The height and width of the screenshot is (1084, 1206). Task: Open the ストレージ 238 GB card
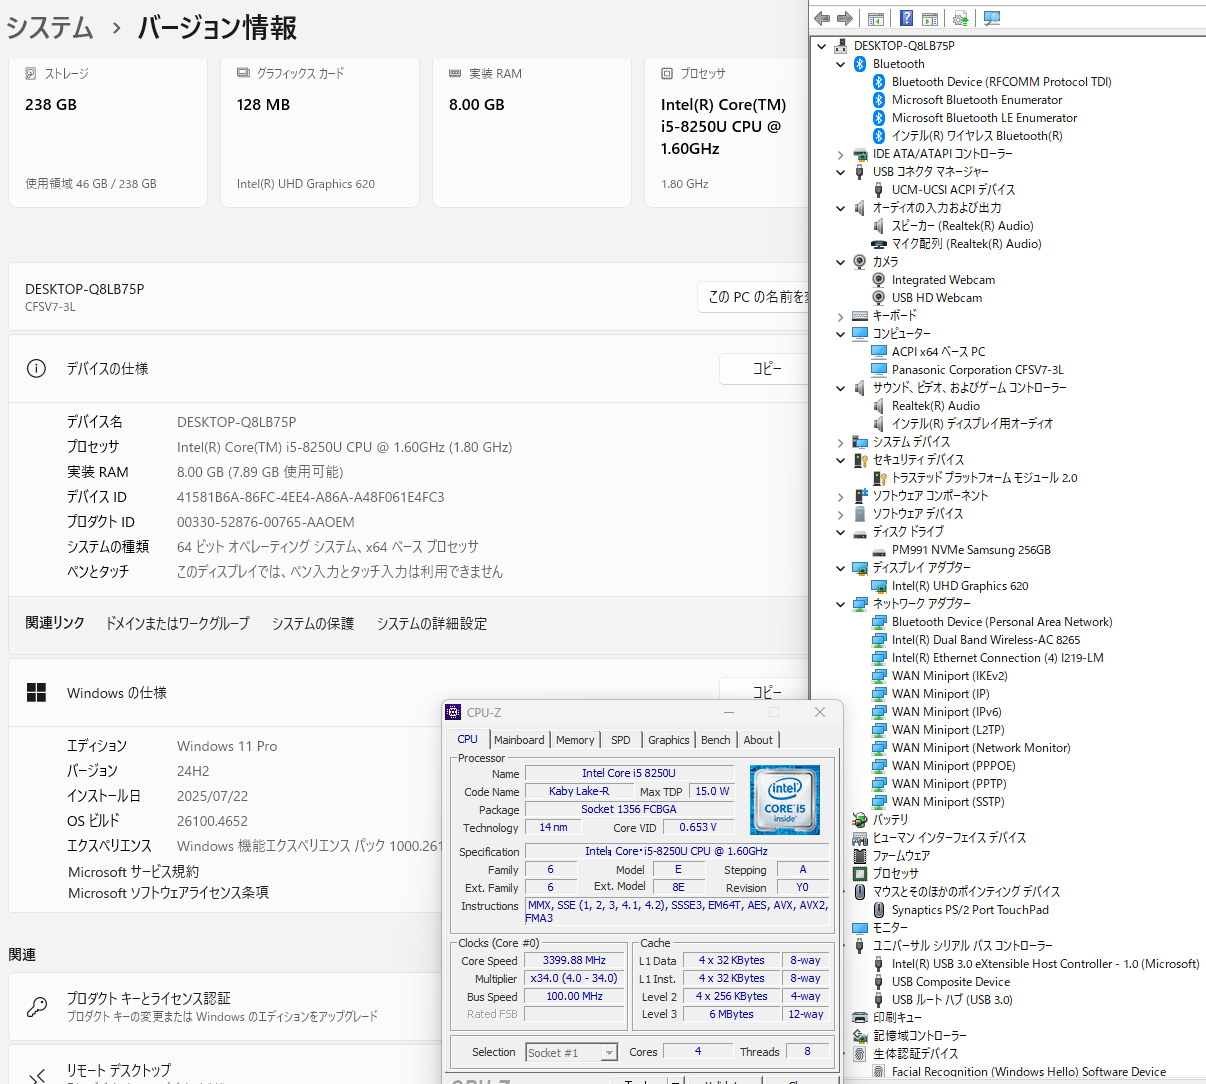pyautogui.click(x=108, y=132)
